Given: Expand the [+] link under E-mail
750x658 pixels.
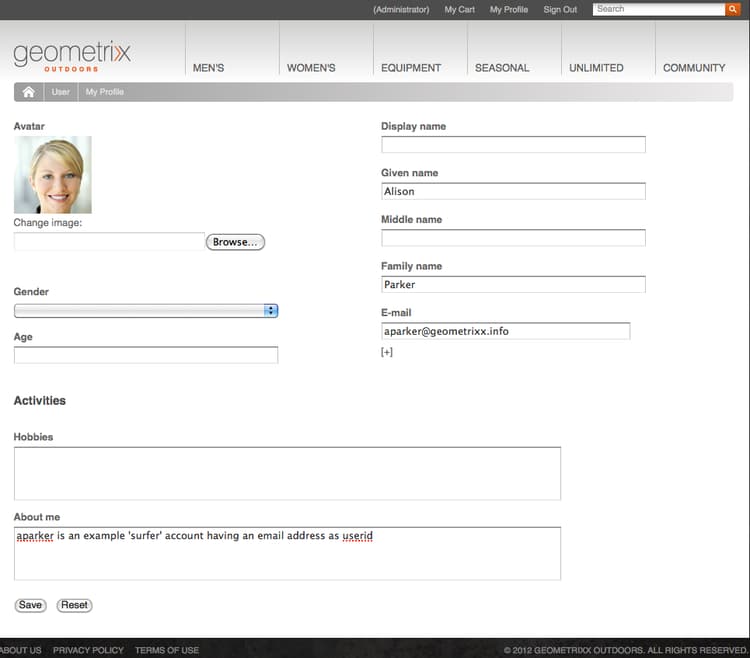Looking at the screenshot, I should 386,352.
